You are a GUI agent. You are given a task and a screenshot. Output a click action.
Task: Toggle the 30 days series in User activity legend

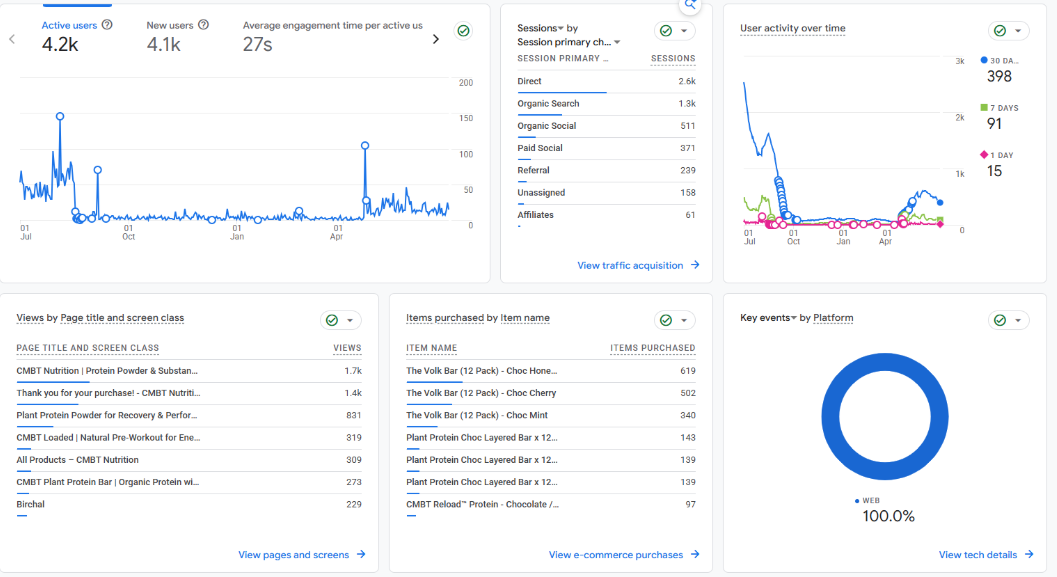click(x=984, y=60)
